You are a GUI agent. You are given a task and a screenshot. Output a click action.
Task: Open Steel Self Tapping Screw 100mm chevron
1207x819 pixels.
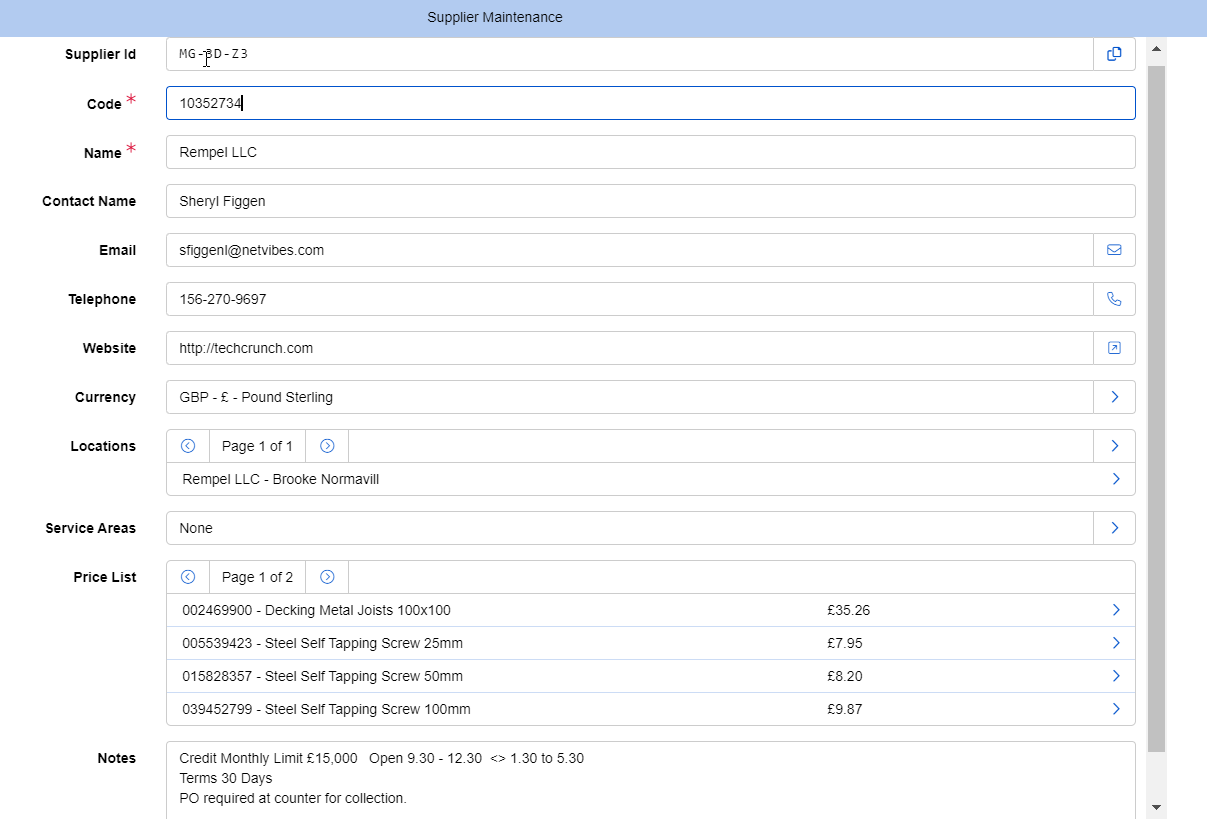tap(1116, 709)
